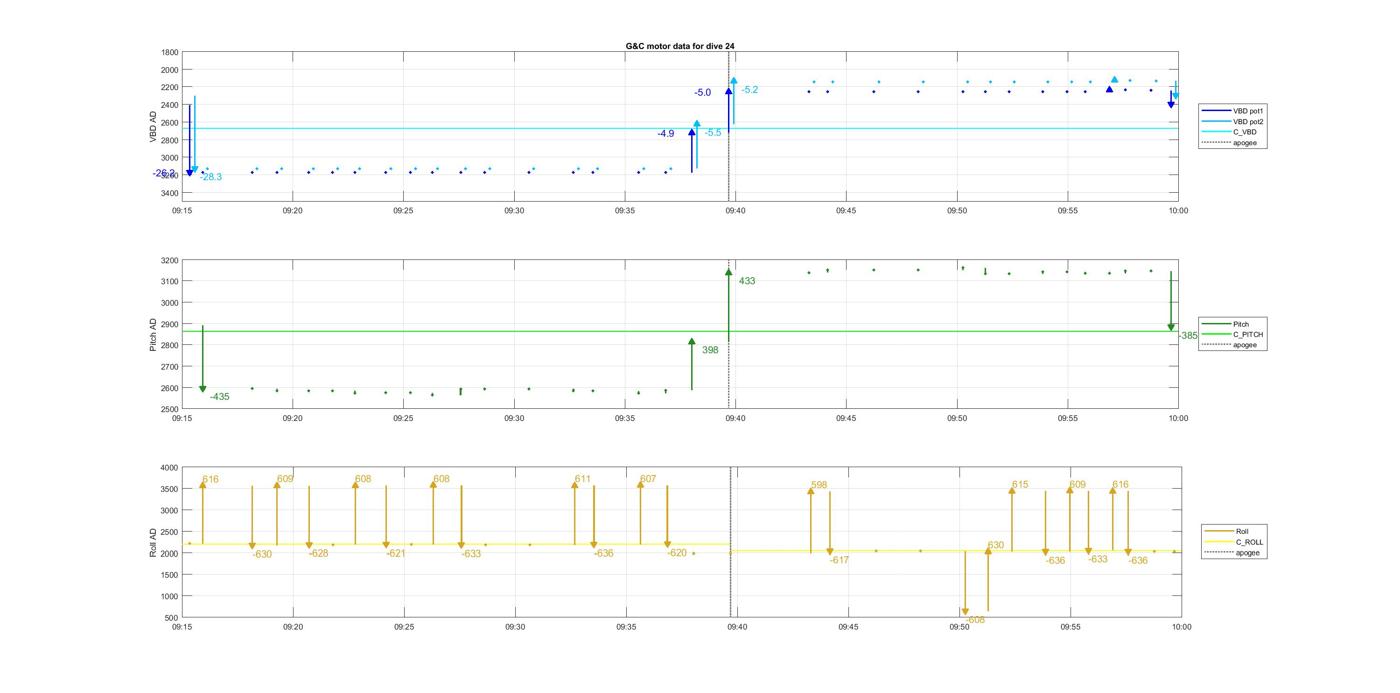Click the '-630' annotation in the Roll plot

tap(262, 554)
